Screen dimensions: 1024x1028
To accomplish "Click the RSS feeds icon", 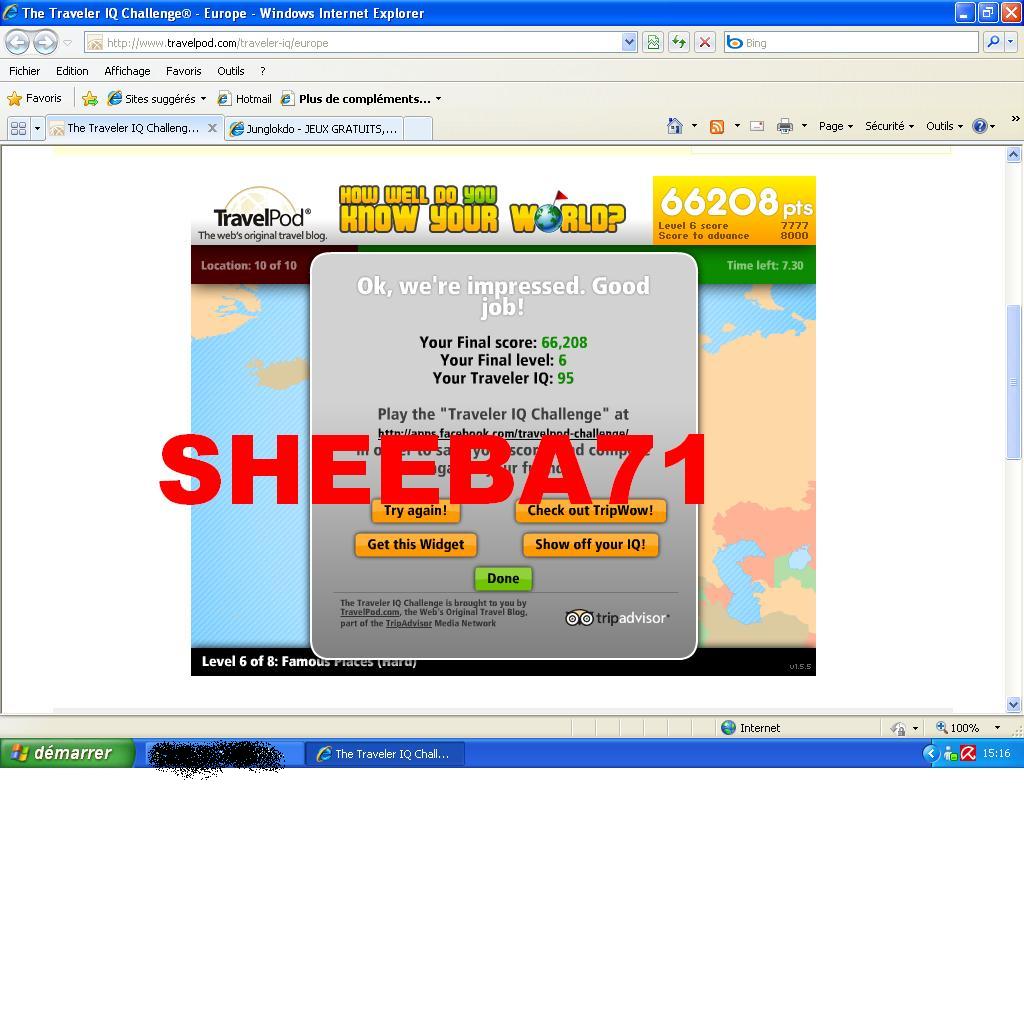I will coord(717,126).
